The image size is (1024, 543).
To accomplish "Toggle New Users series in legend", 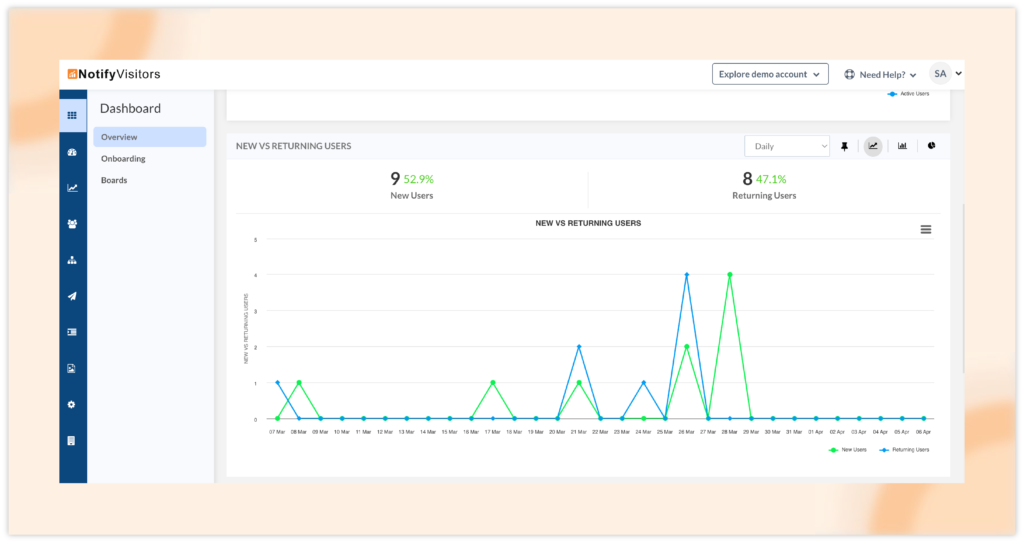I will [848, 450].
